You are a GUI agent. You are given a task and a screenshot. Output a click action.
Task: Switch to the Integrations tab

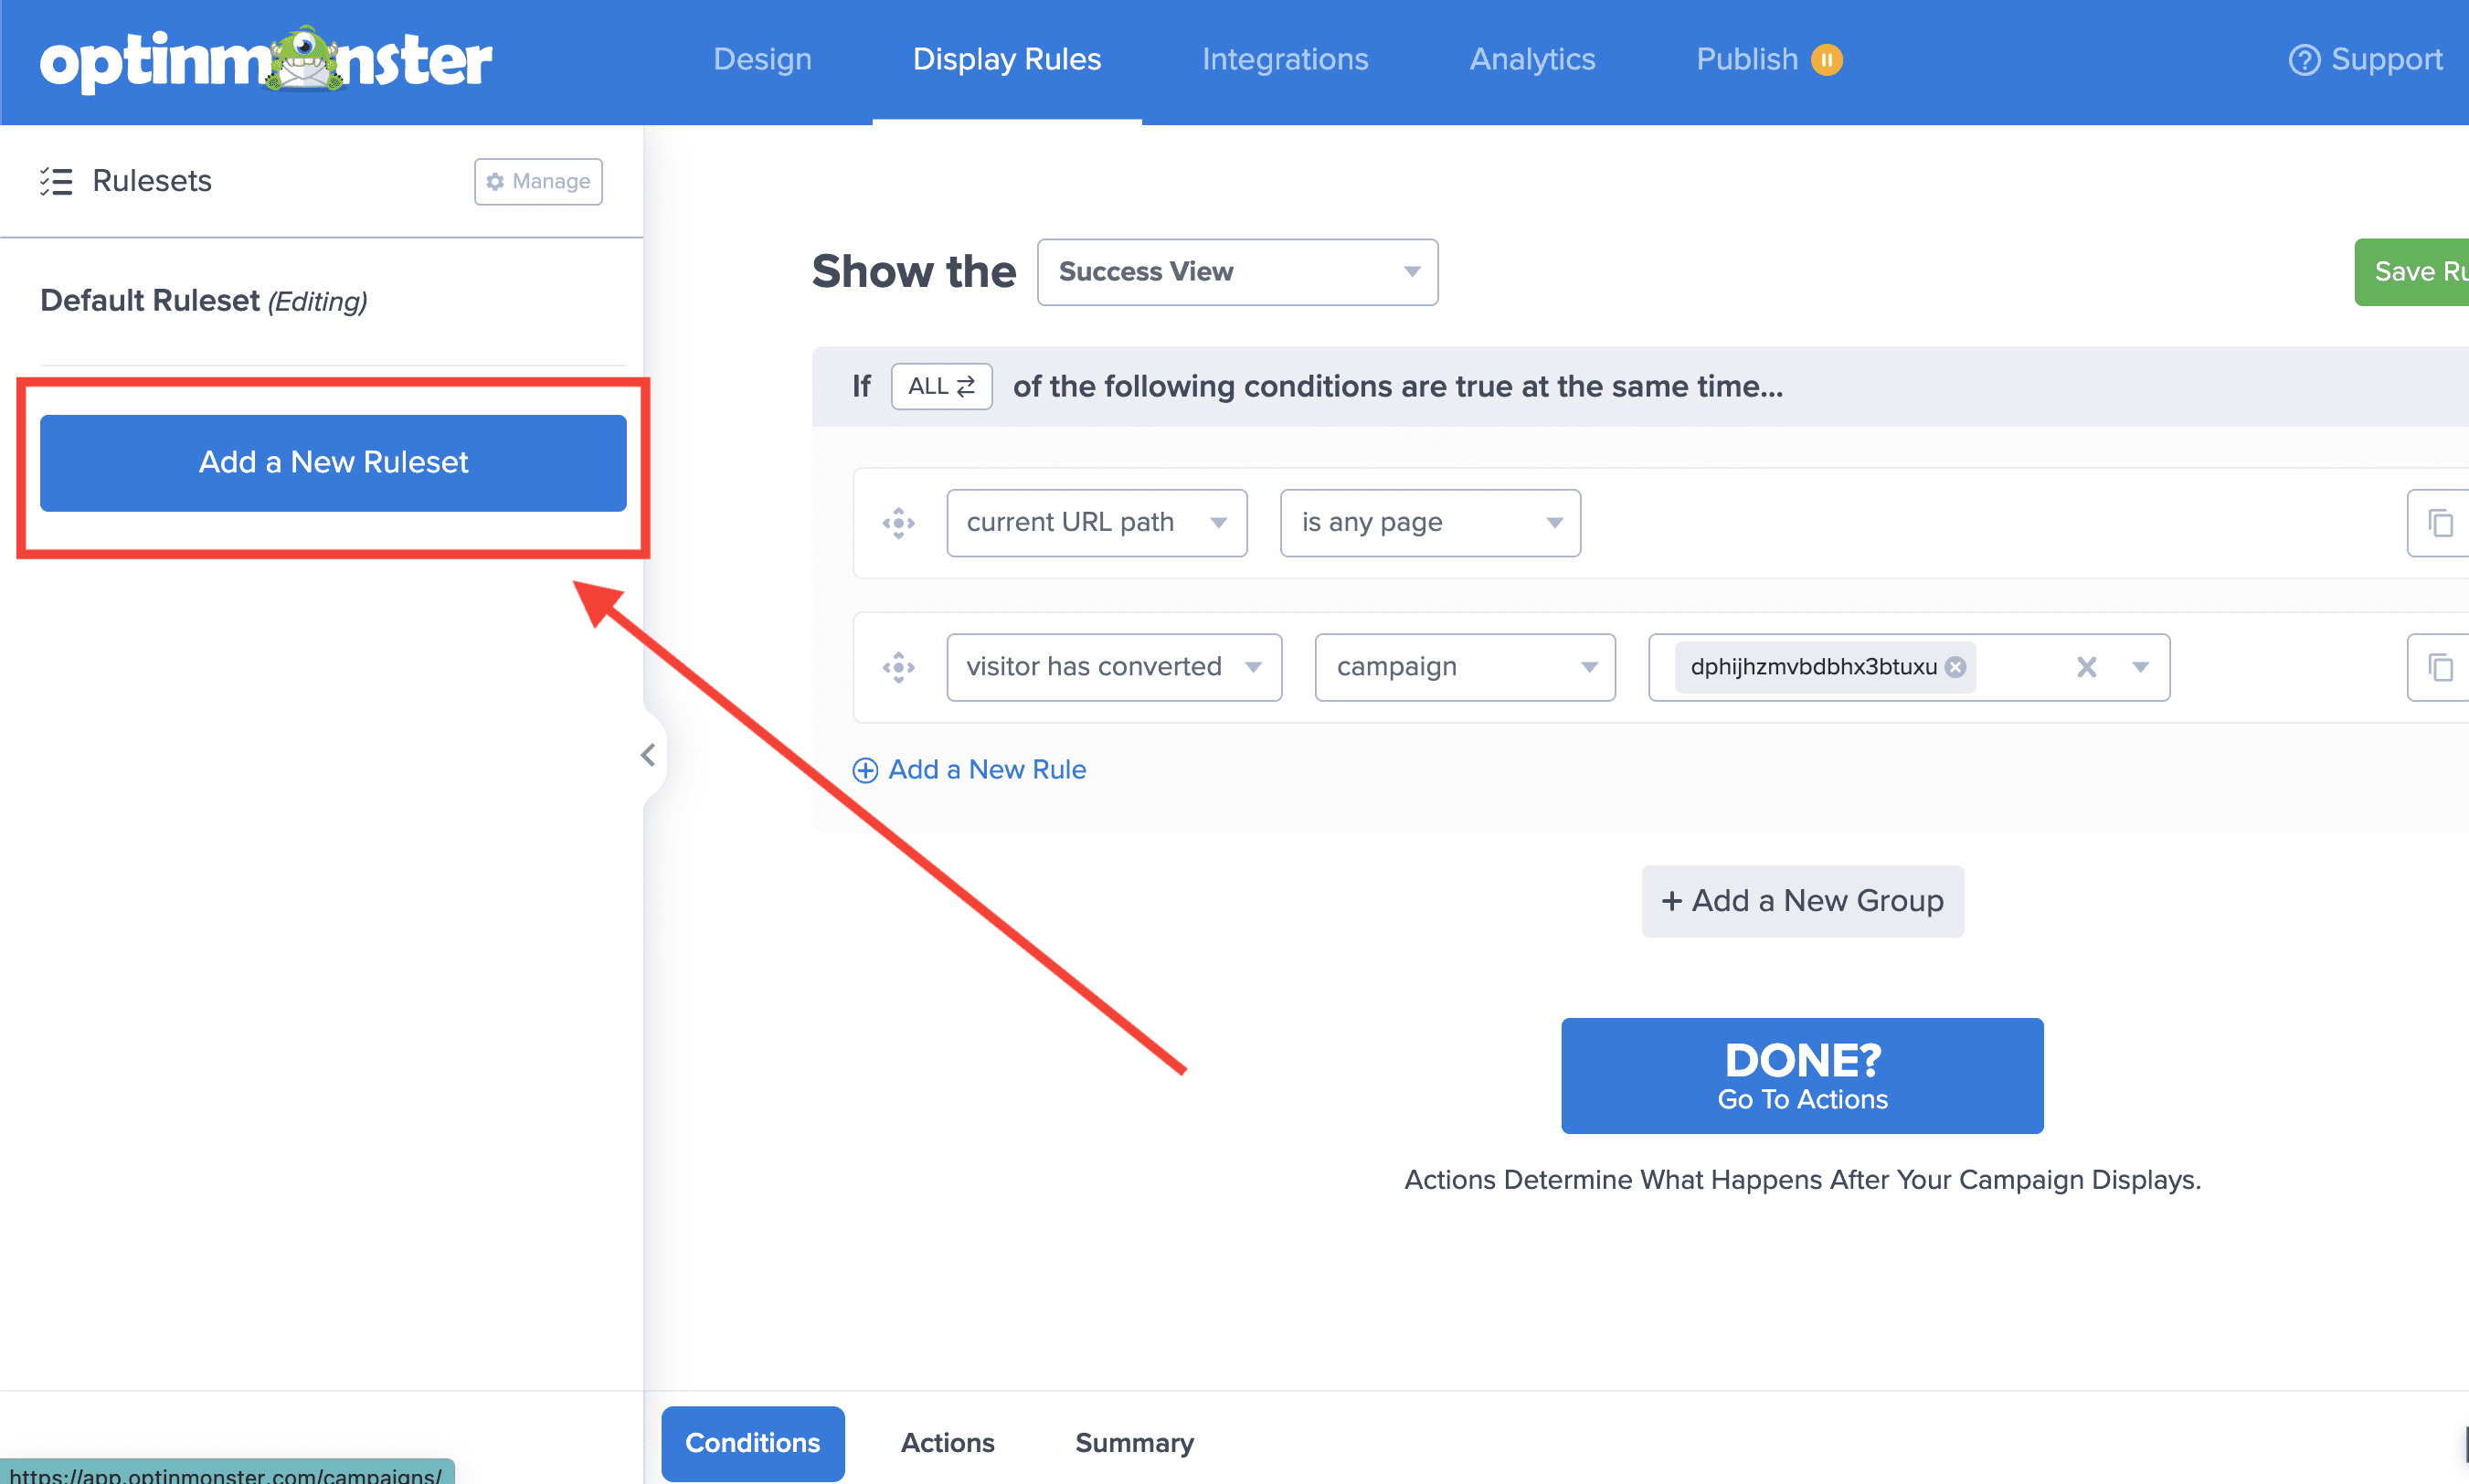tap(1284, 60)
